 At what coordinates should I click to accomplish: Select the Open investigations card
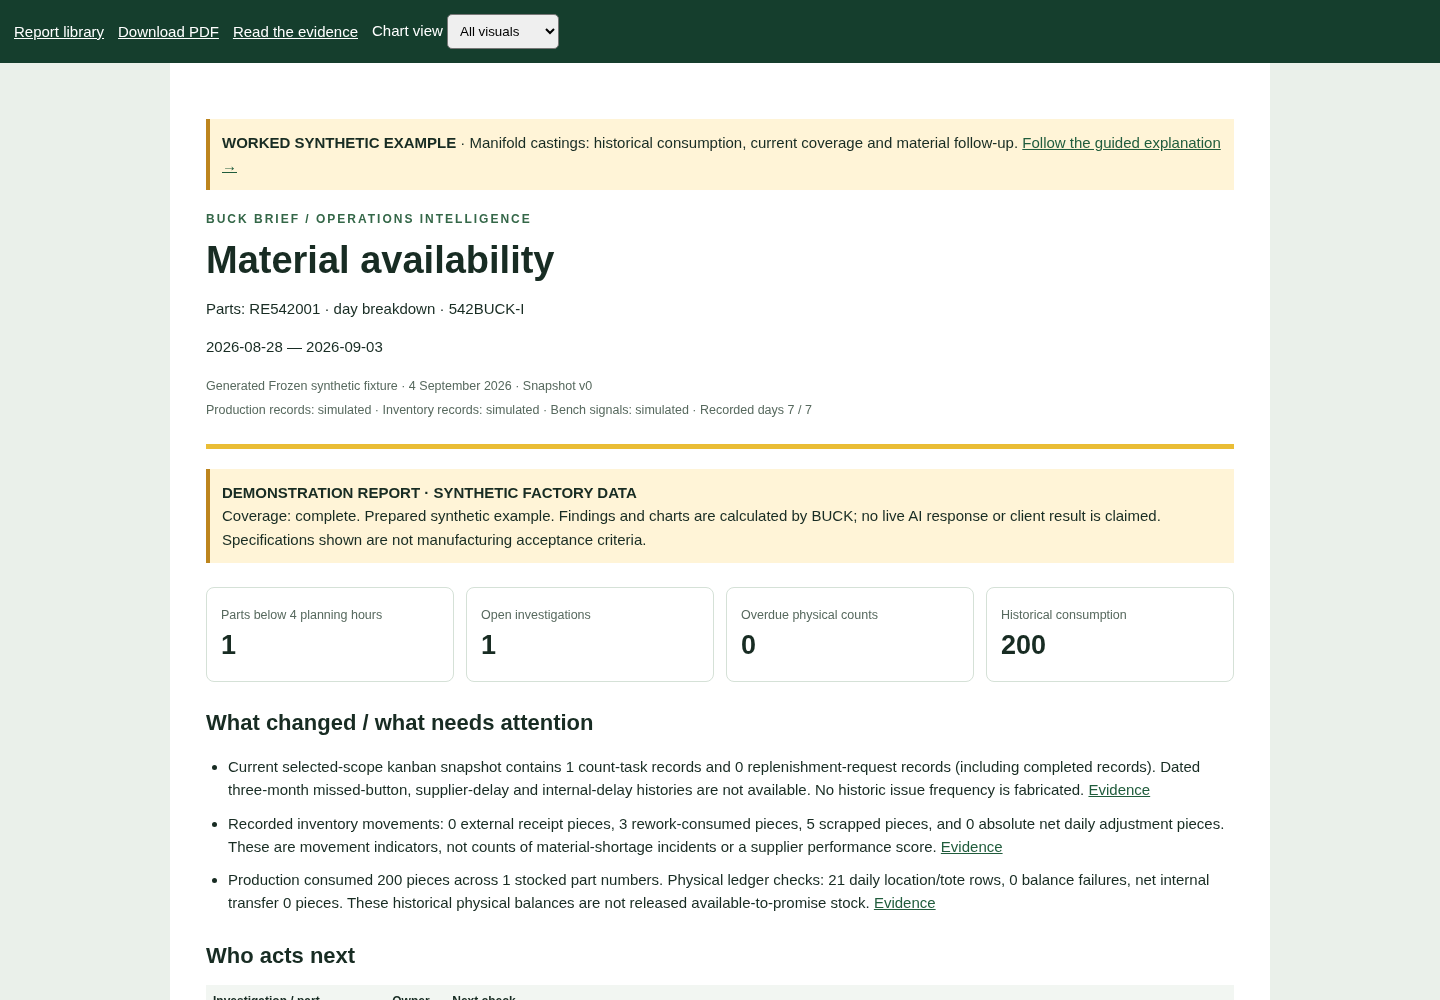coord(590,635)
